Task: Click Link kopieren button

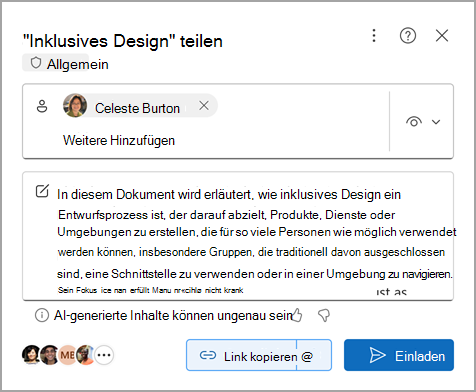Action: pos(241,355)
